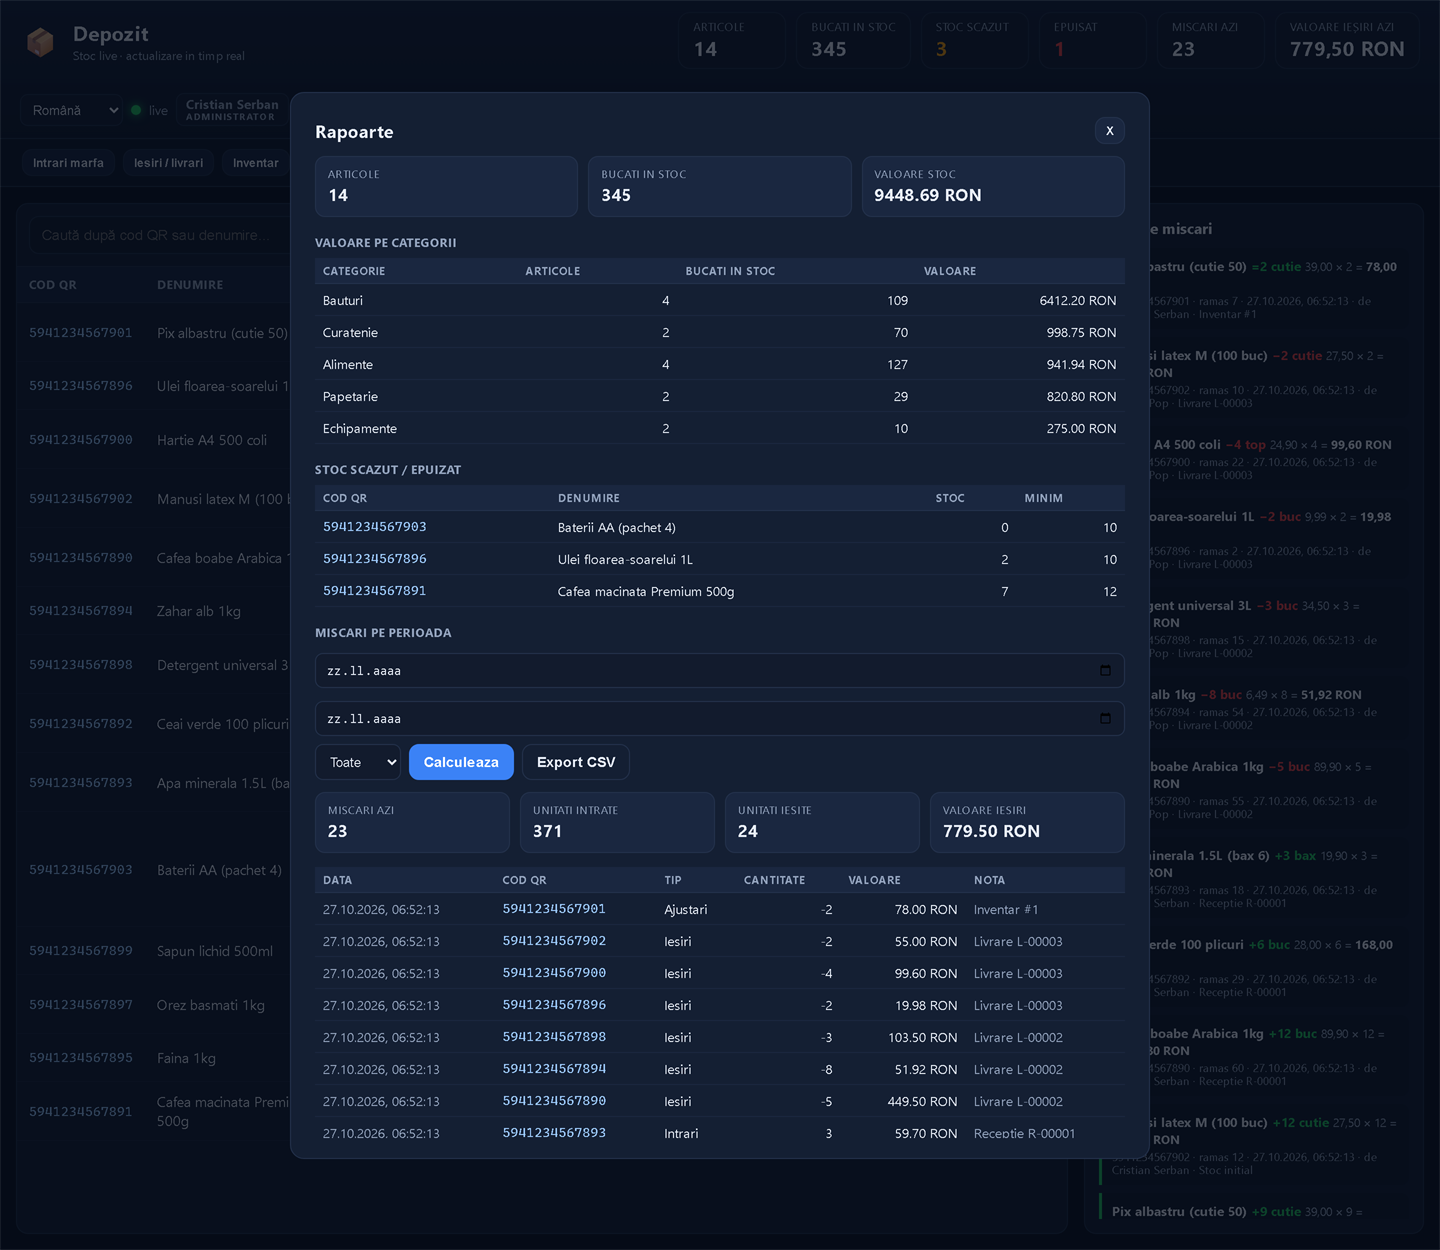Open calendar picker of first date field
Image resolution: width=1440 pixels, height=1250 pixels.
(1105, 670)
